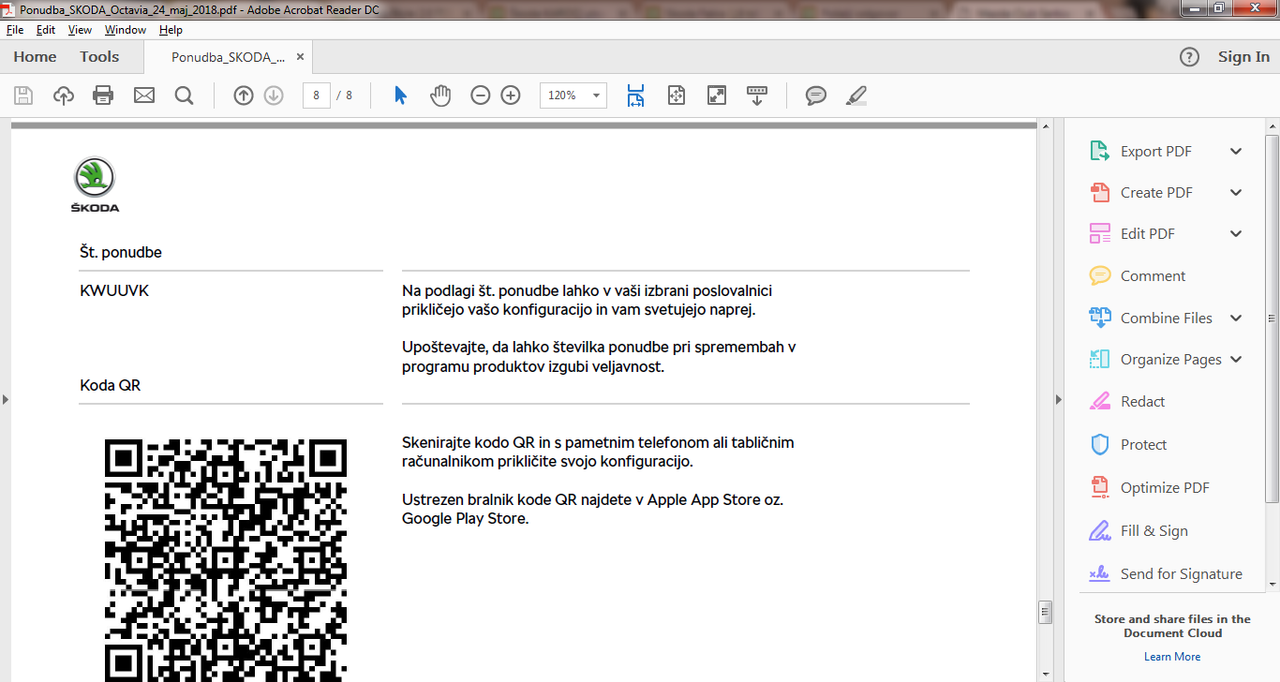Activate the Hand pan tool
1280x682 pixels.
pyautogui.click(x=441, y=96)
